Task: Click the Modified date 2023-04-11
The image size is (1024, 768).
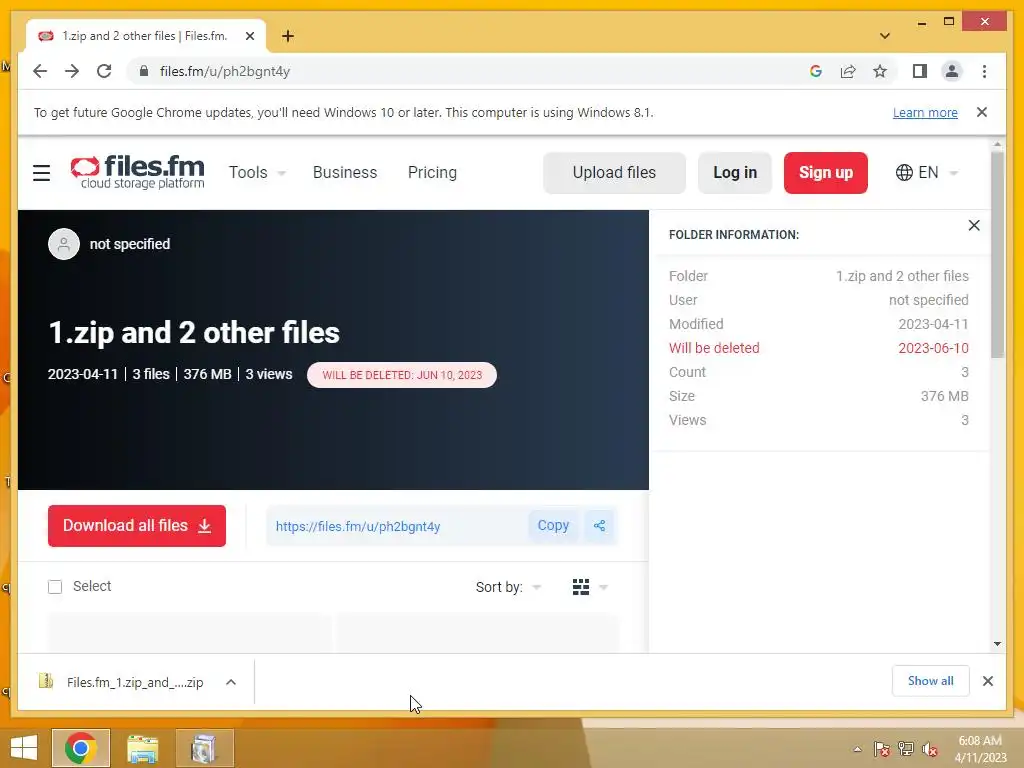Action: pos(933,325)
